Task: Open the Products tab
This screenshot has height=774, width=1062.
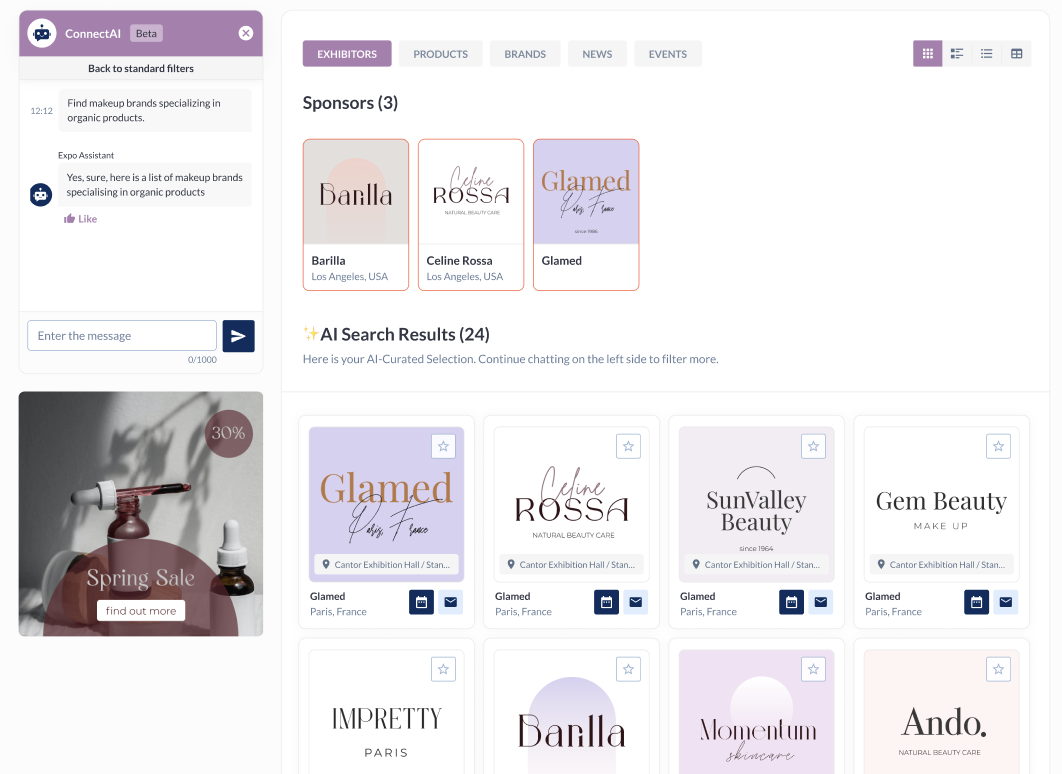Action: click(x=440, y=53)
